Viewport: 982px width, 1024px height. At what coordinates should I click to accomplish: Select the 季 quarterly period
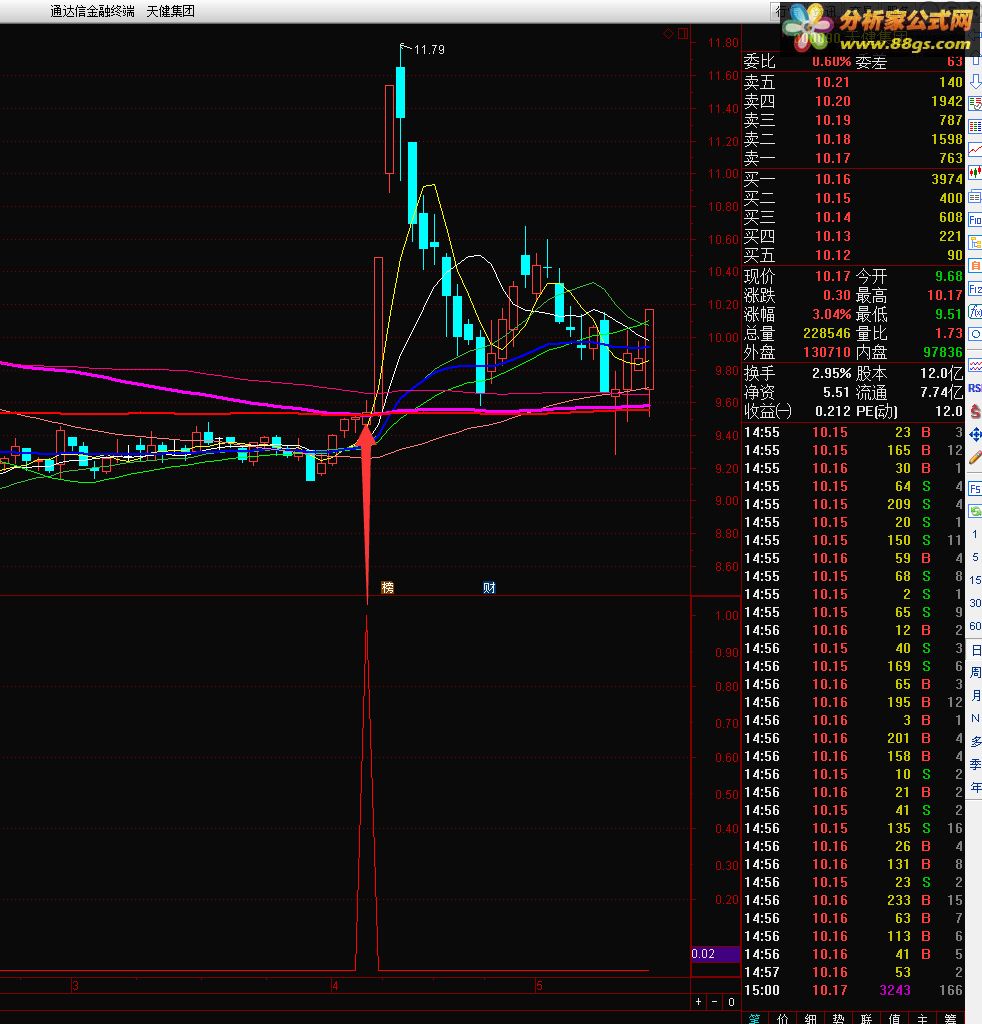(x=975, y=764)
